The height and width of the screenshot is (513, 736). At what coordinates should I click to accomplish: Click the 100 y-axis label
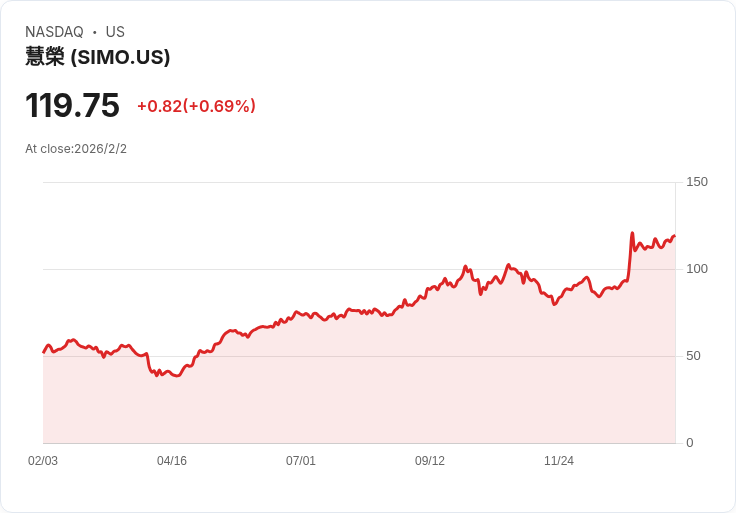[x=697, y=269]
